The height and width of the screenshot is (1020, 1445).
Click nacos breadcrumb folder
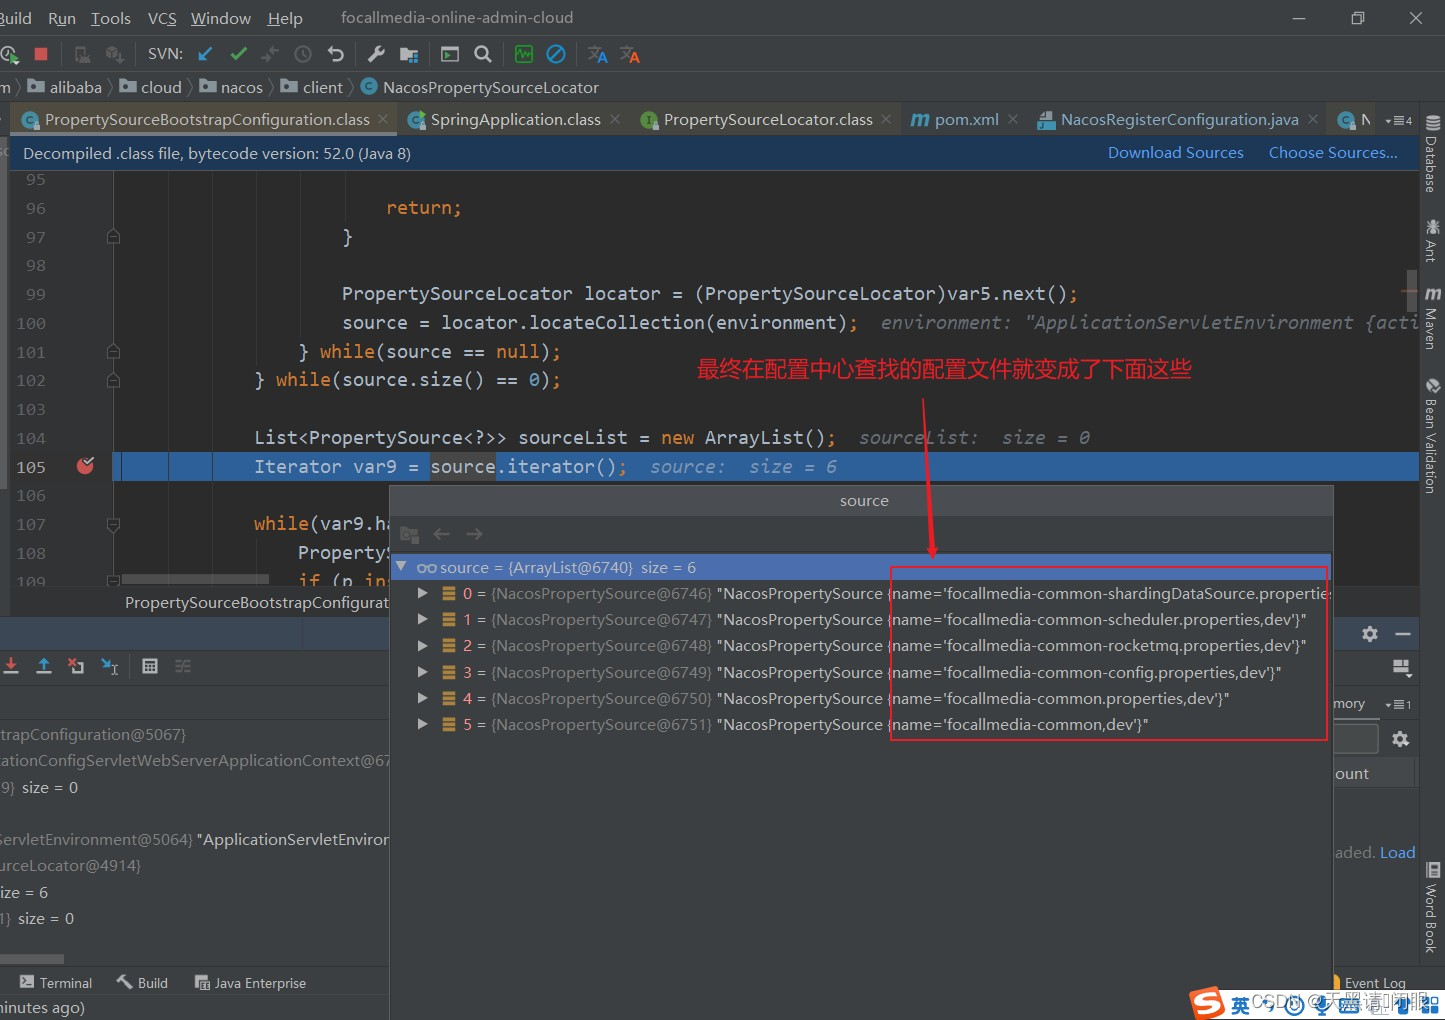pyautogui.click(x=231, y=87)
